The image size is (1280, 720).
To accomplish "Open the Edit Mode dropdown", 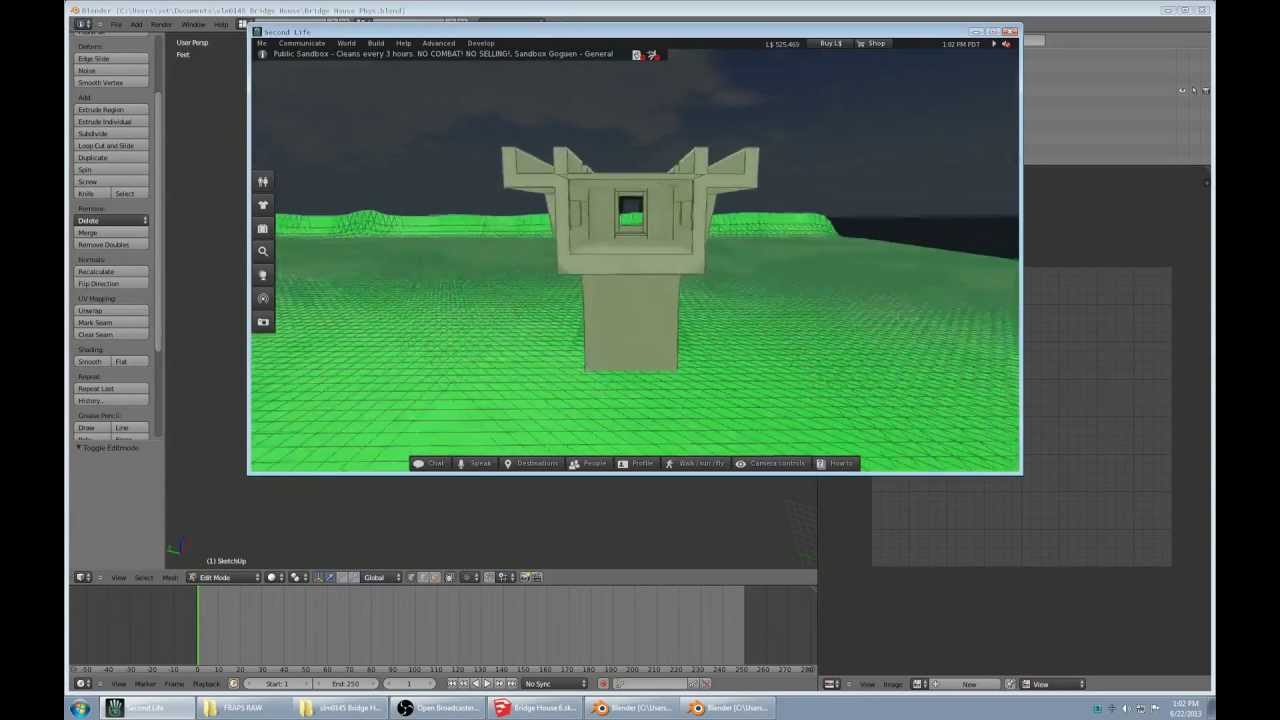I will point(226,577).
